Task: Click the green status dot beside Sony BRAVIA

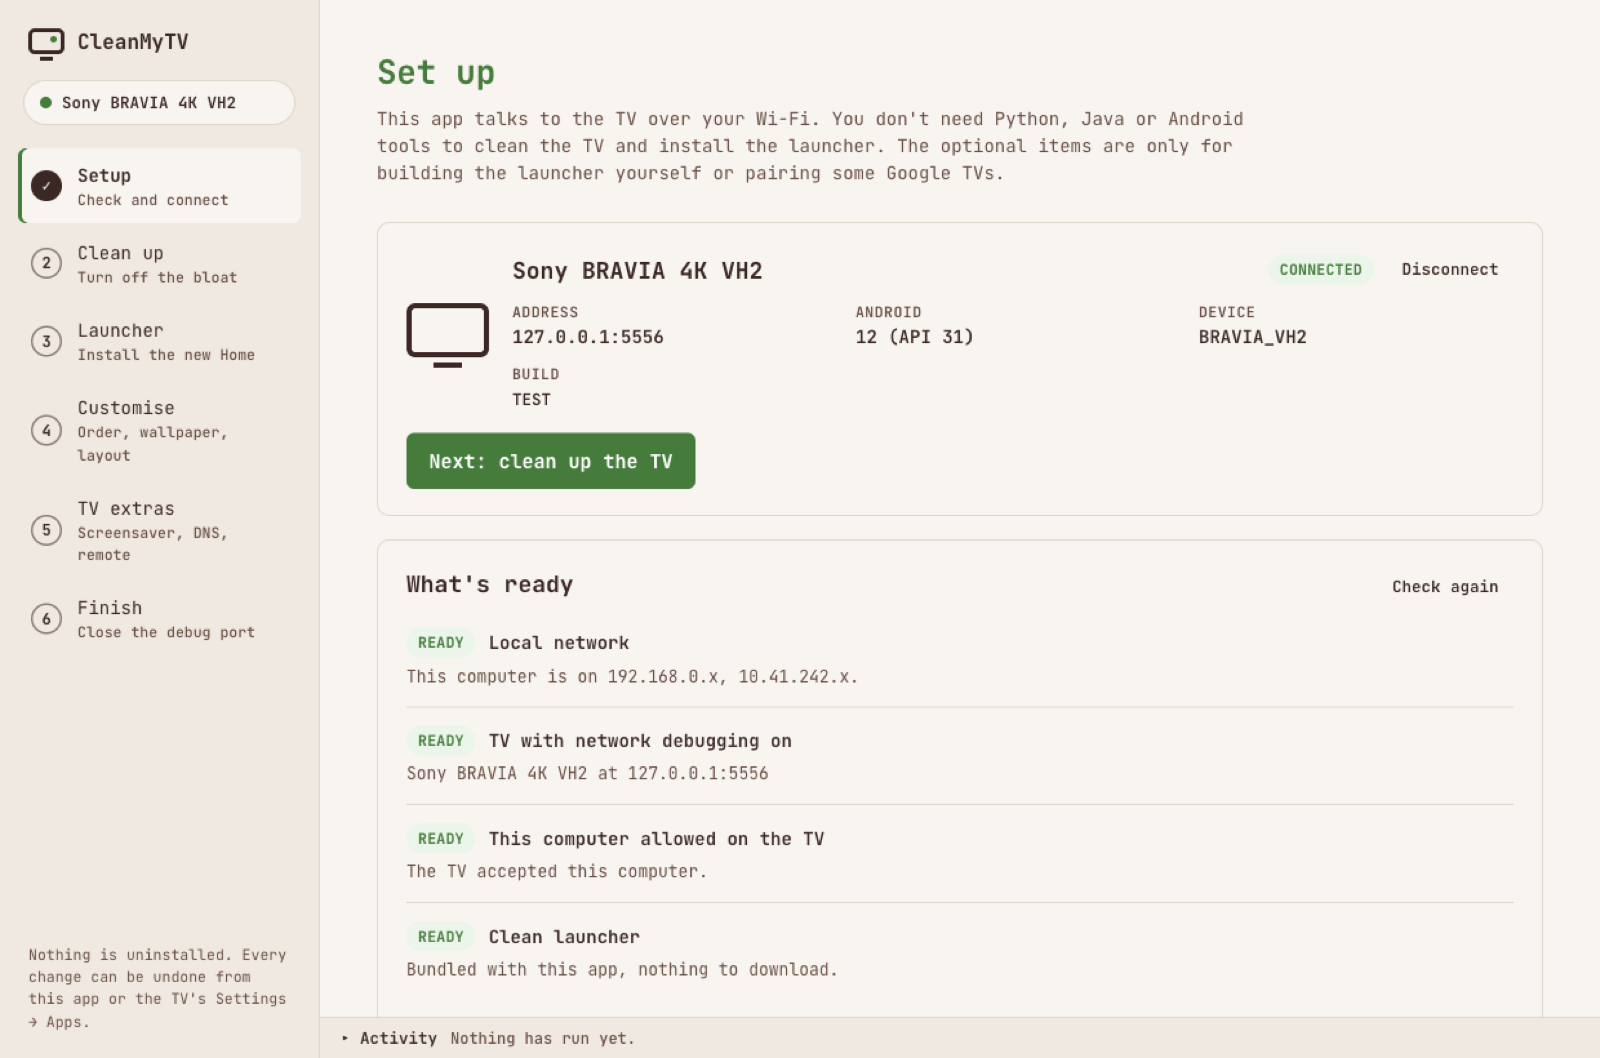Action: [x=45, y=102]
